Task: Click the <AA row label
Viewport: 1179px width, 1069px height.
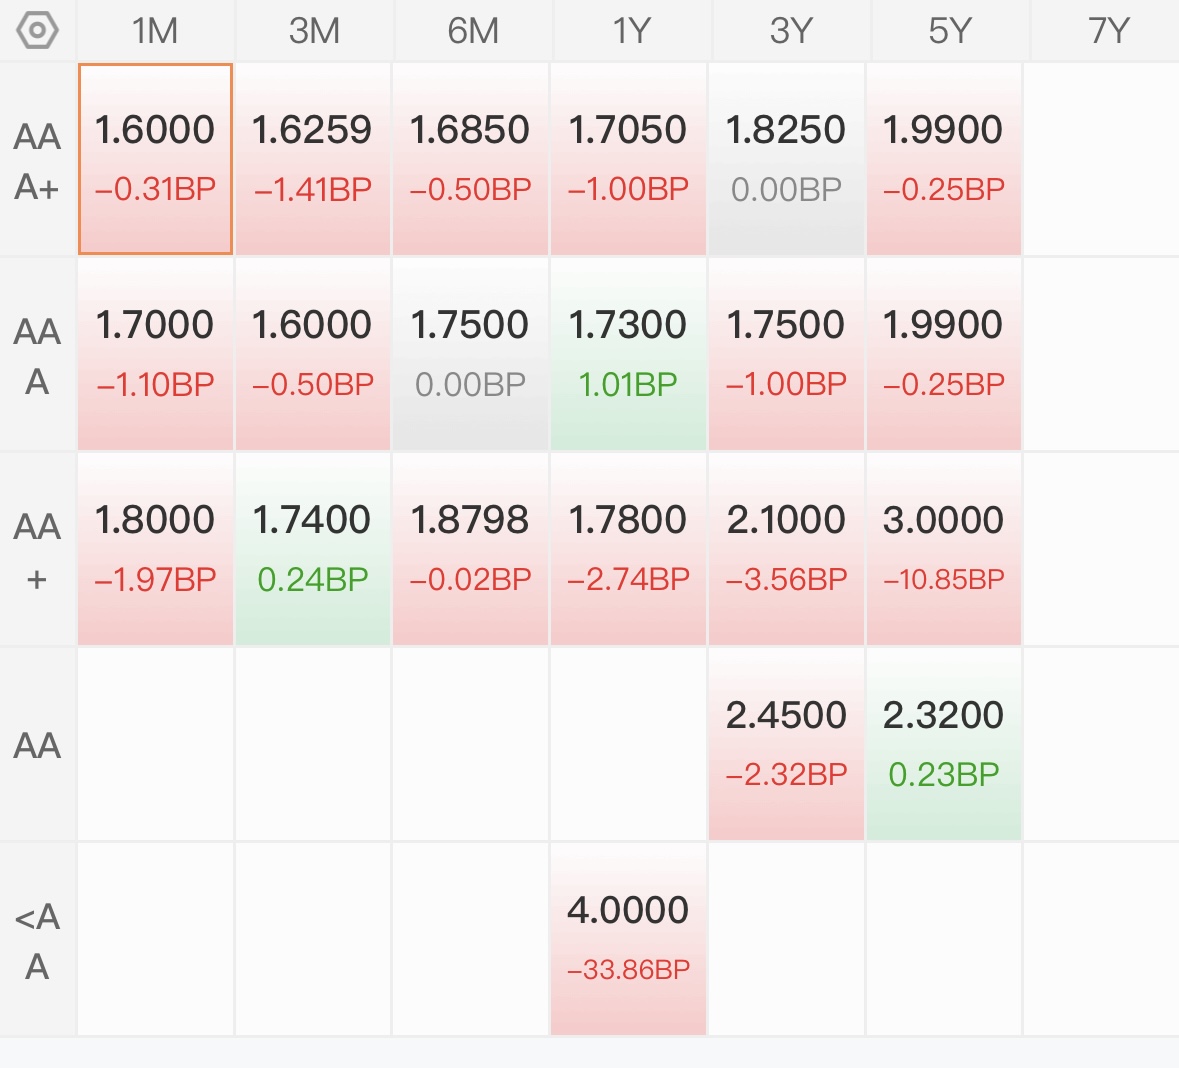Action: click(37, 940)
